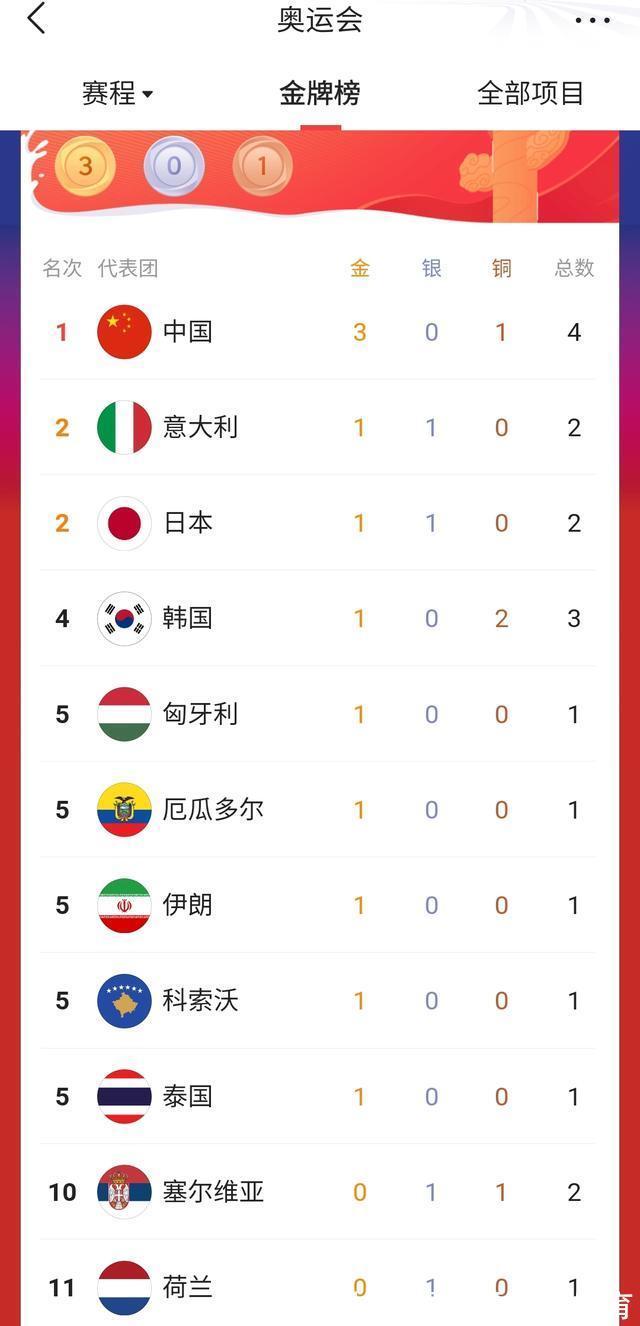Open the three-dot more options menu
The width and height of the screenshot is (640, 1326).
coord(592,20)
